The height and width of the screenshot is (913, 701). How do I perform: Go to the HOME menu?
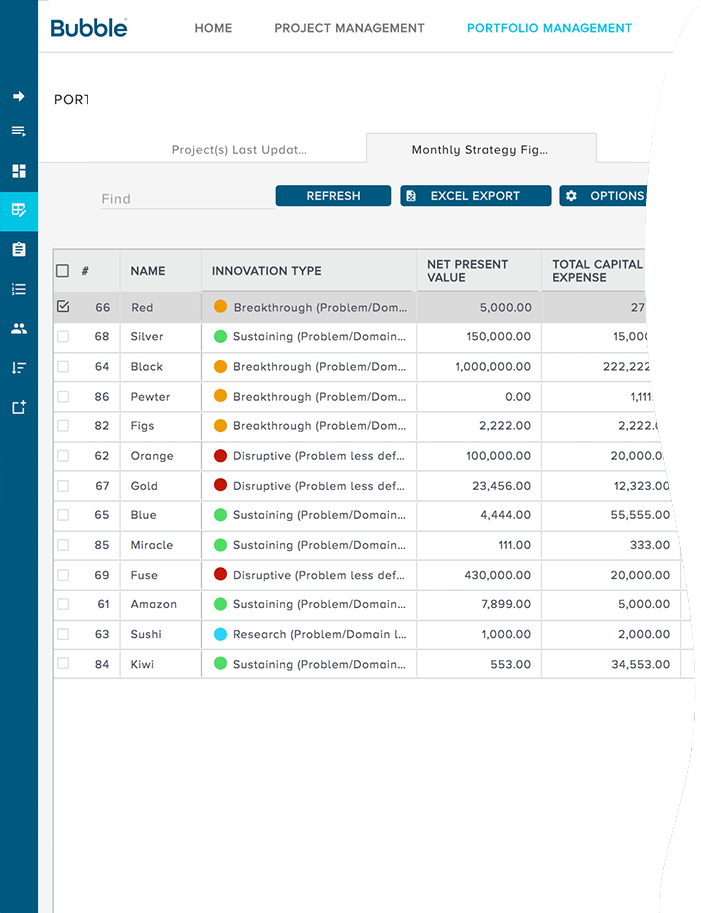tap(213, 28)
